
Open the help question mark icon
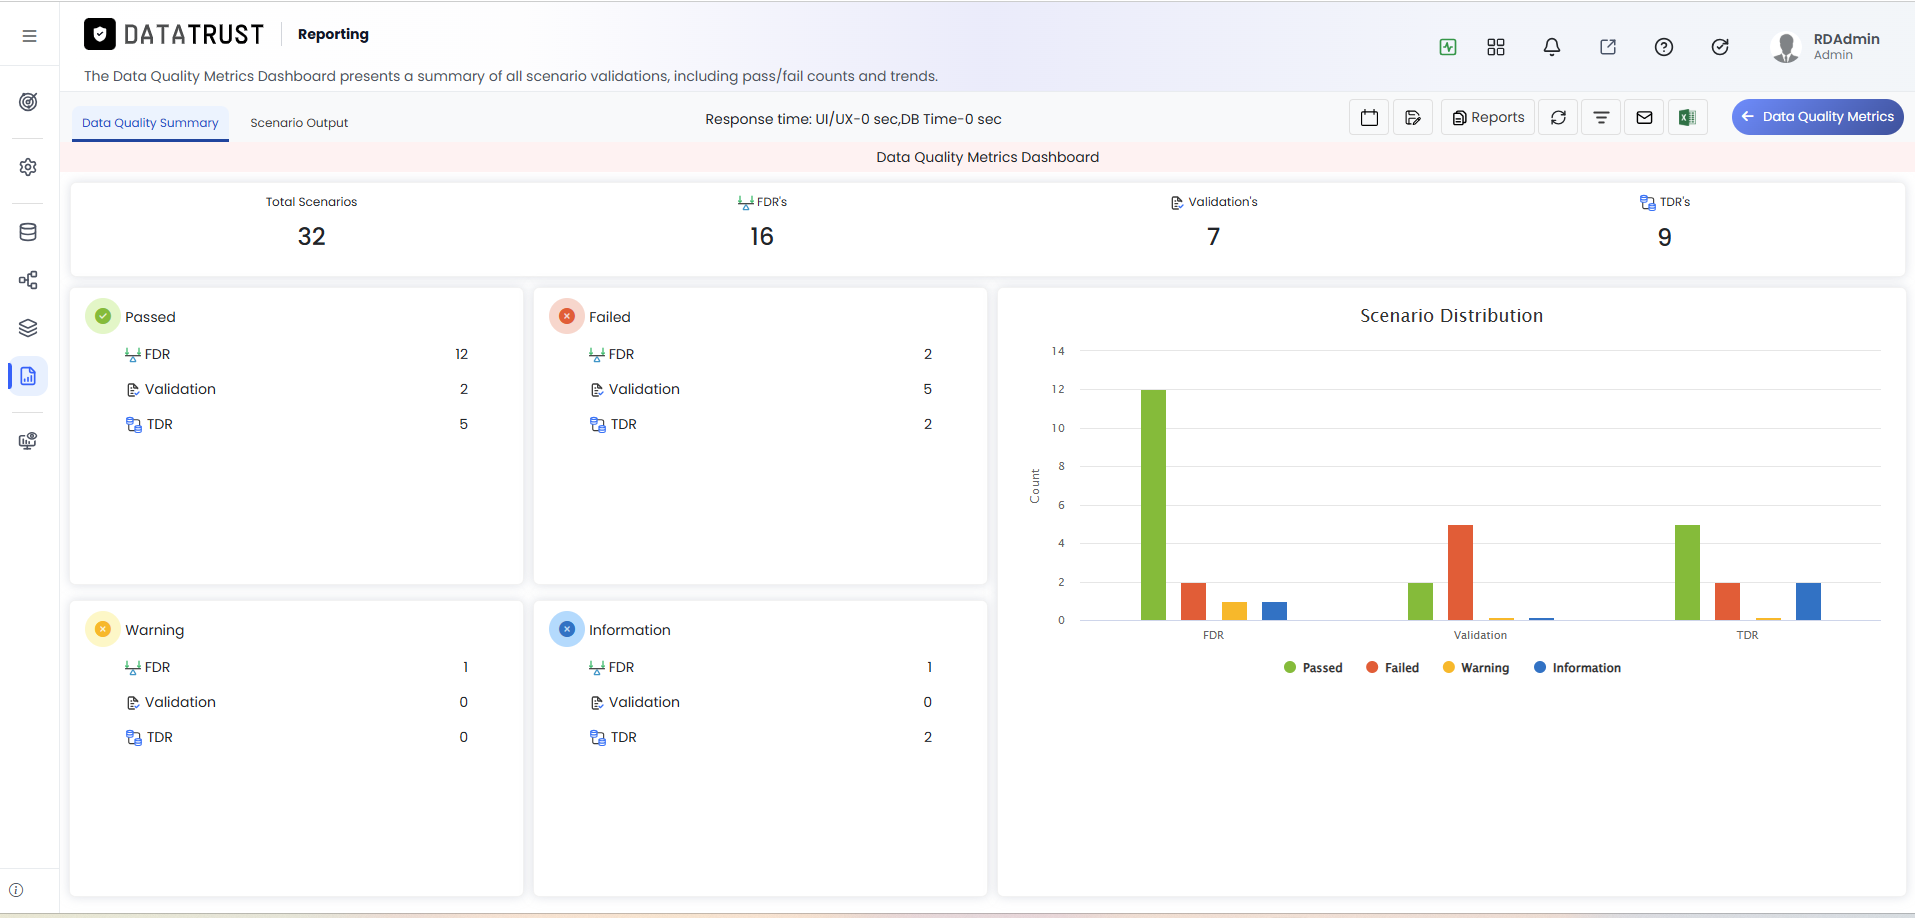[1664, 47]
